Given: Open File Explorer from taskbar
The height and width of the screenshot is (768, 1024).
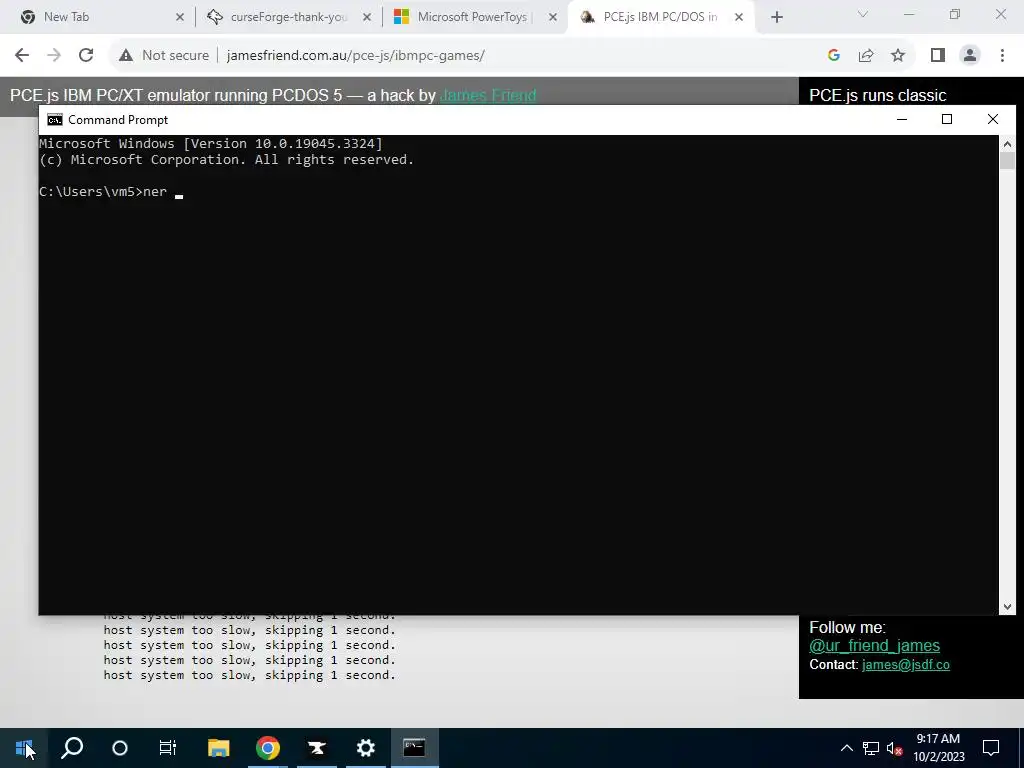Looking at the screenshot, I should pos(219,748).
